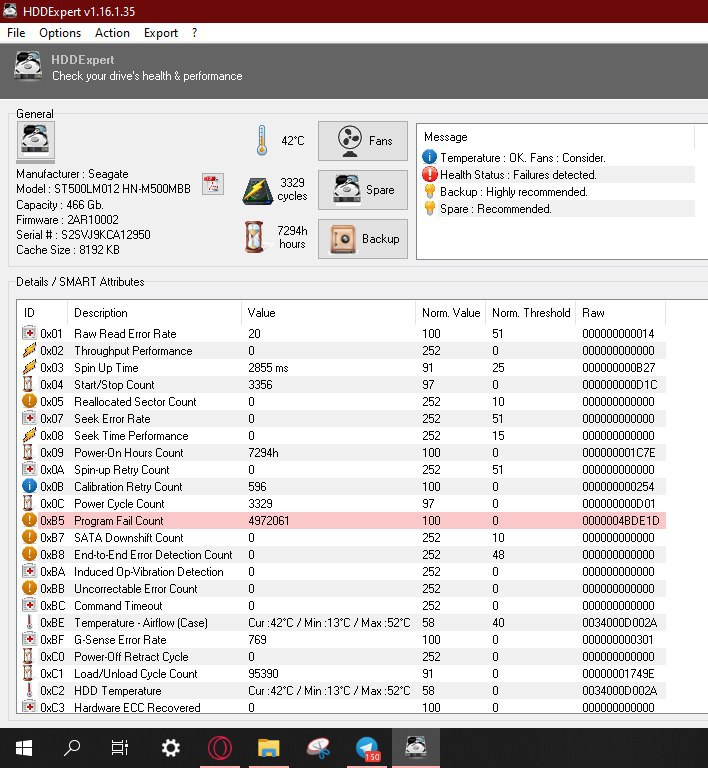Screen dimensions: 708x768
Task: Click icon of Start/Stop Count row
Action: (28, 384)
